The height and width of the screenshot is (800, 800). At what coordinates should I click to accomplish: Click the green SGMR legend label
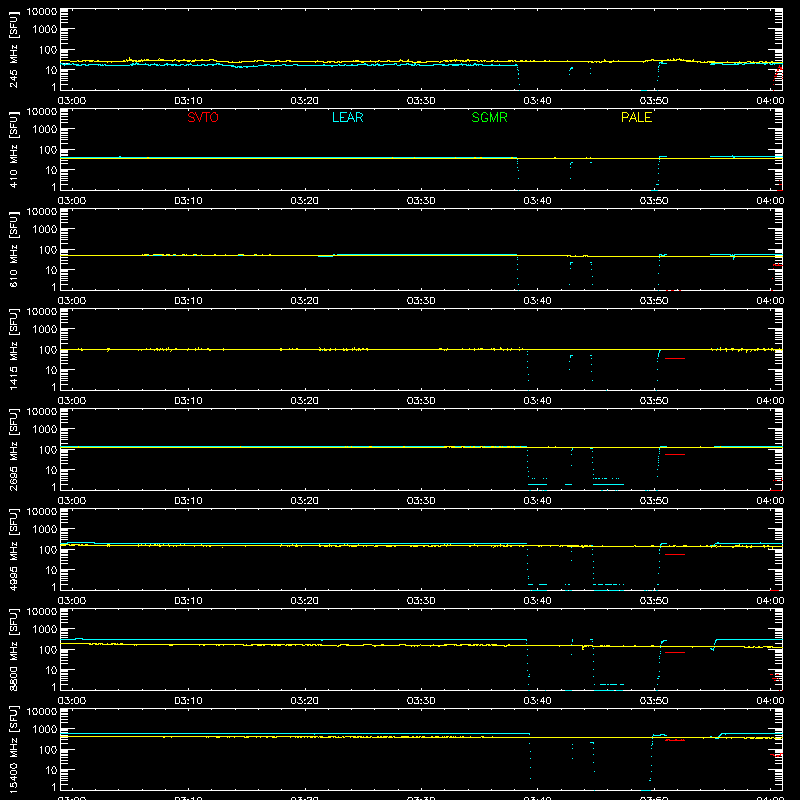[489, 117]
